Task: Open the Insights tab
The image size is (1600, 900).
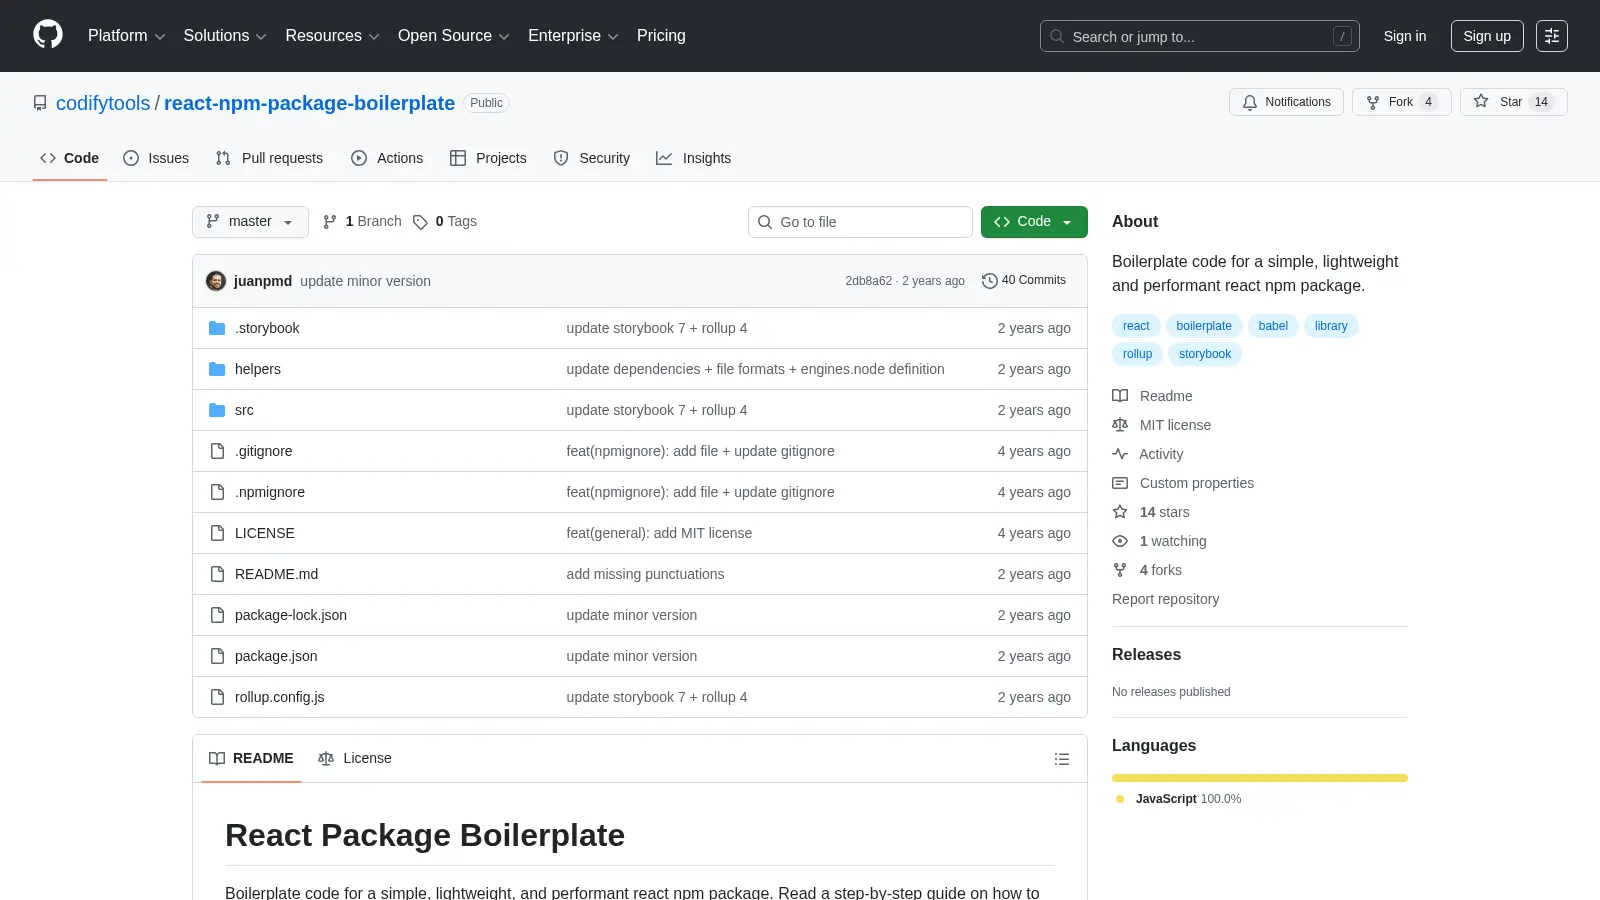Action: (694, 158)
